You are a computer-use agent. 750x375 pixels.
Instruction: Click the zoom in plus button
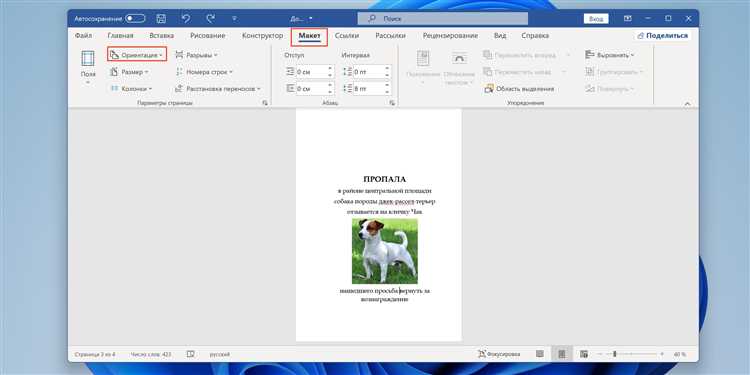click(662, 354)
